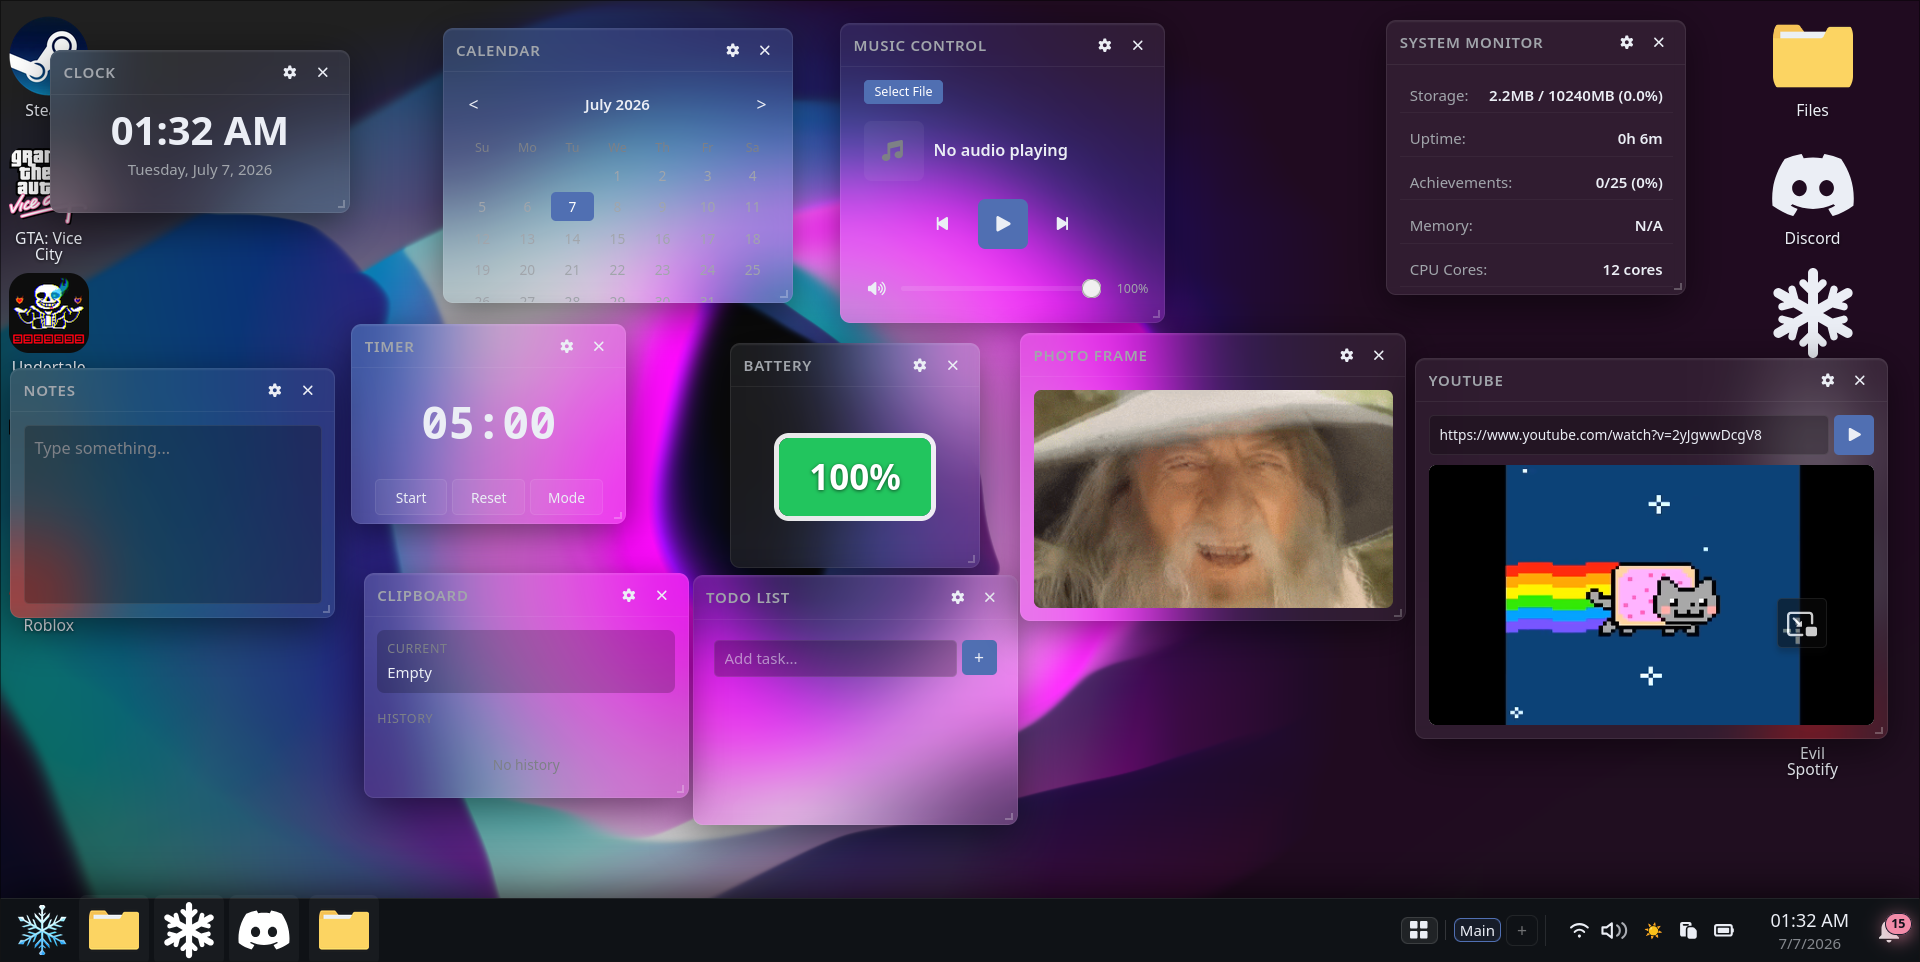Click the battery icon in system tray
Image resolution: width=1920 pixels, height=962 pixels.
[1724, 931]
